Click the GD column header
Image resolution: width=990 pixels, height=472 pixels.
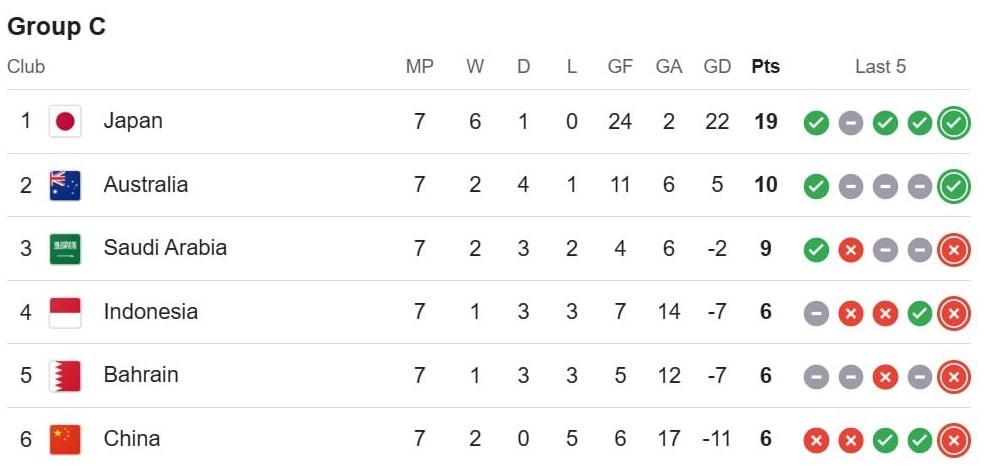pos(717,67)
